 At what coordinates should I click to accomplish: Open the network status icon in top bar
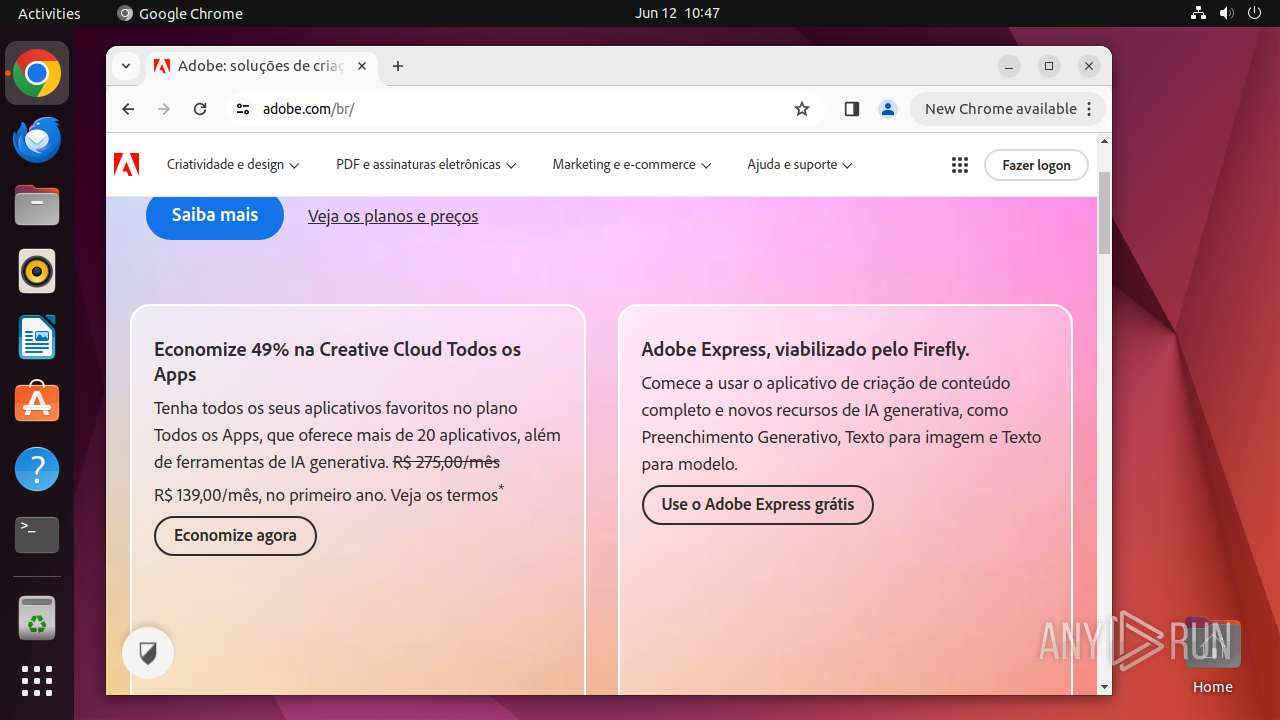click(1198, 13)
